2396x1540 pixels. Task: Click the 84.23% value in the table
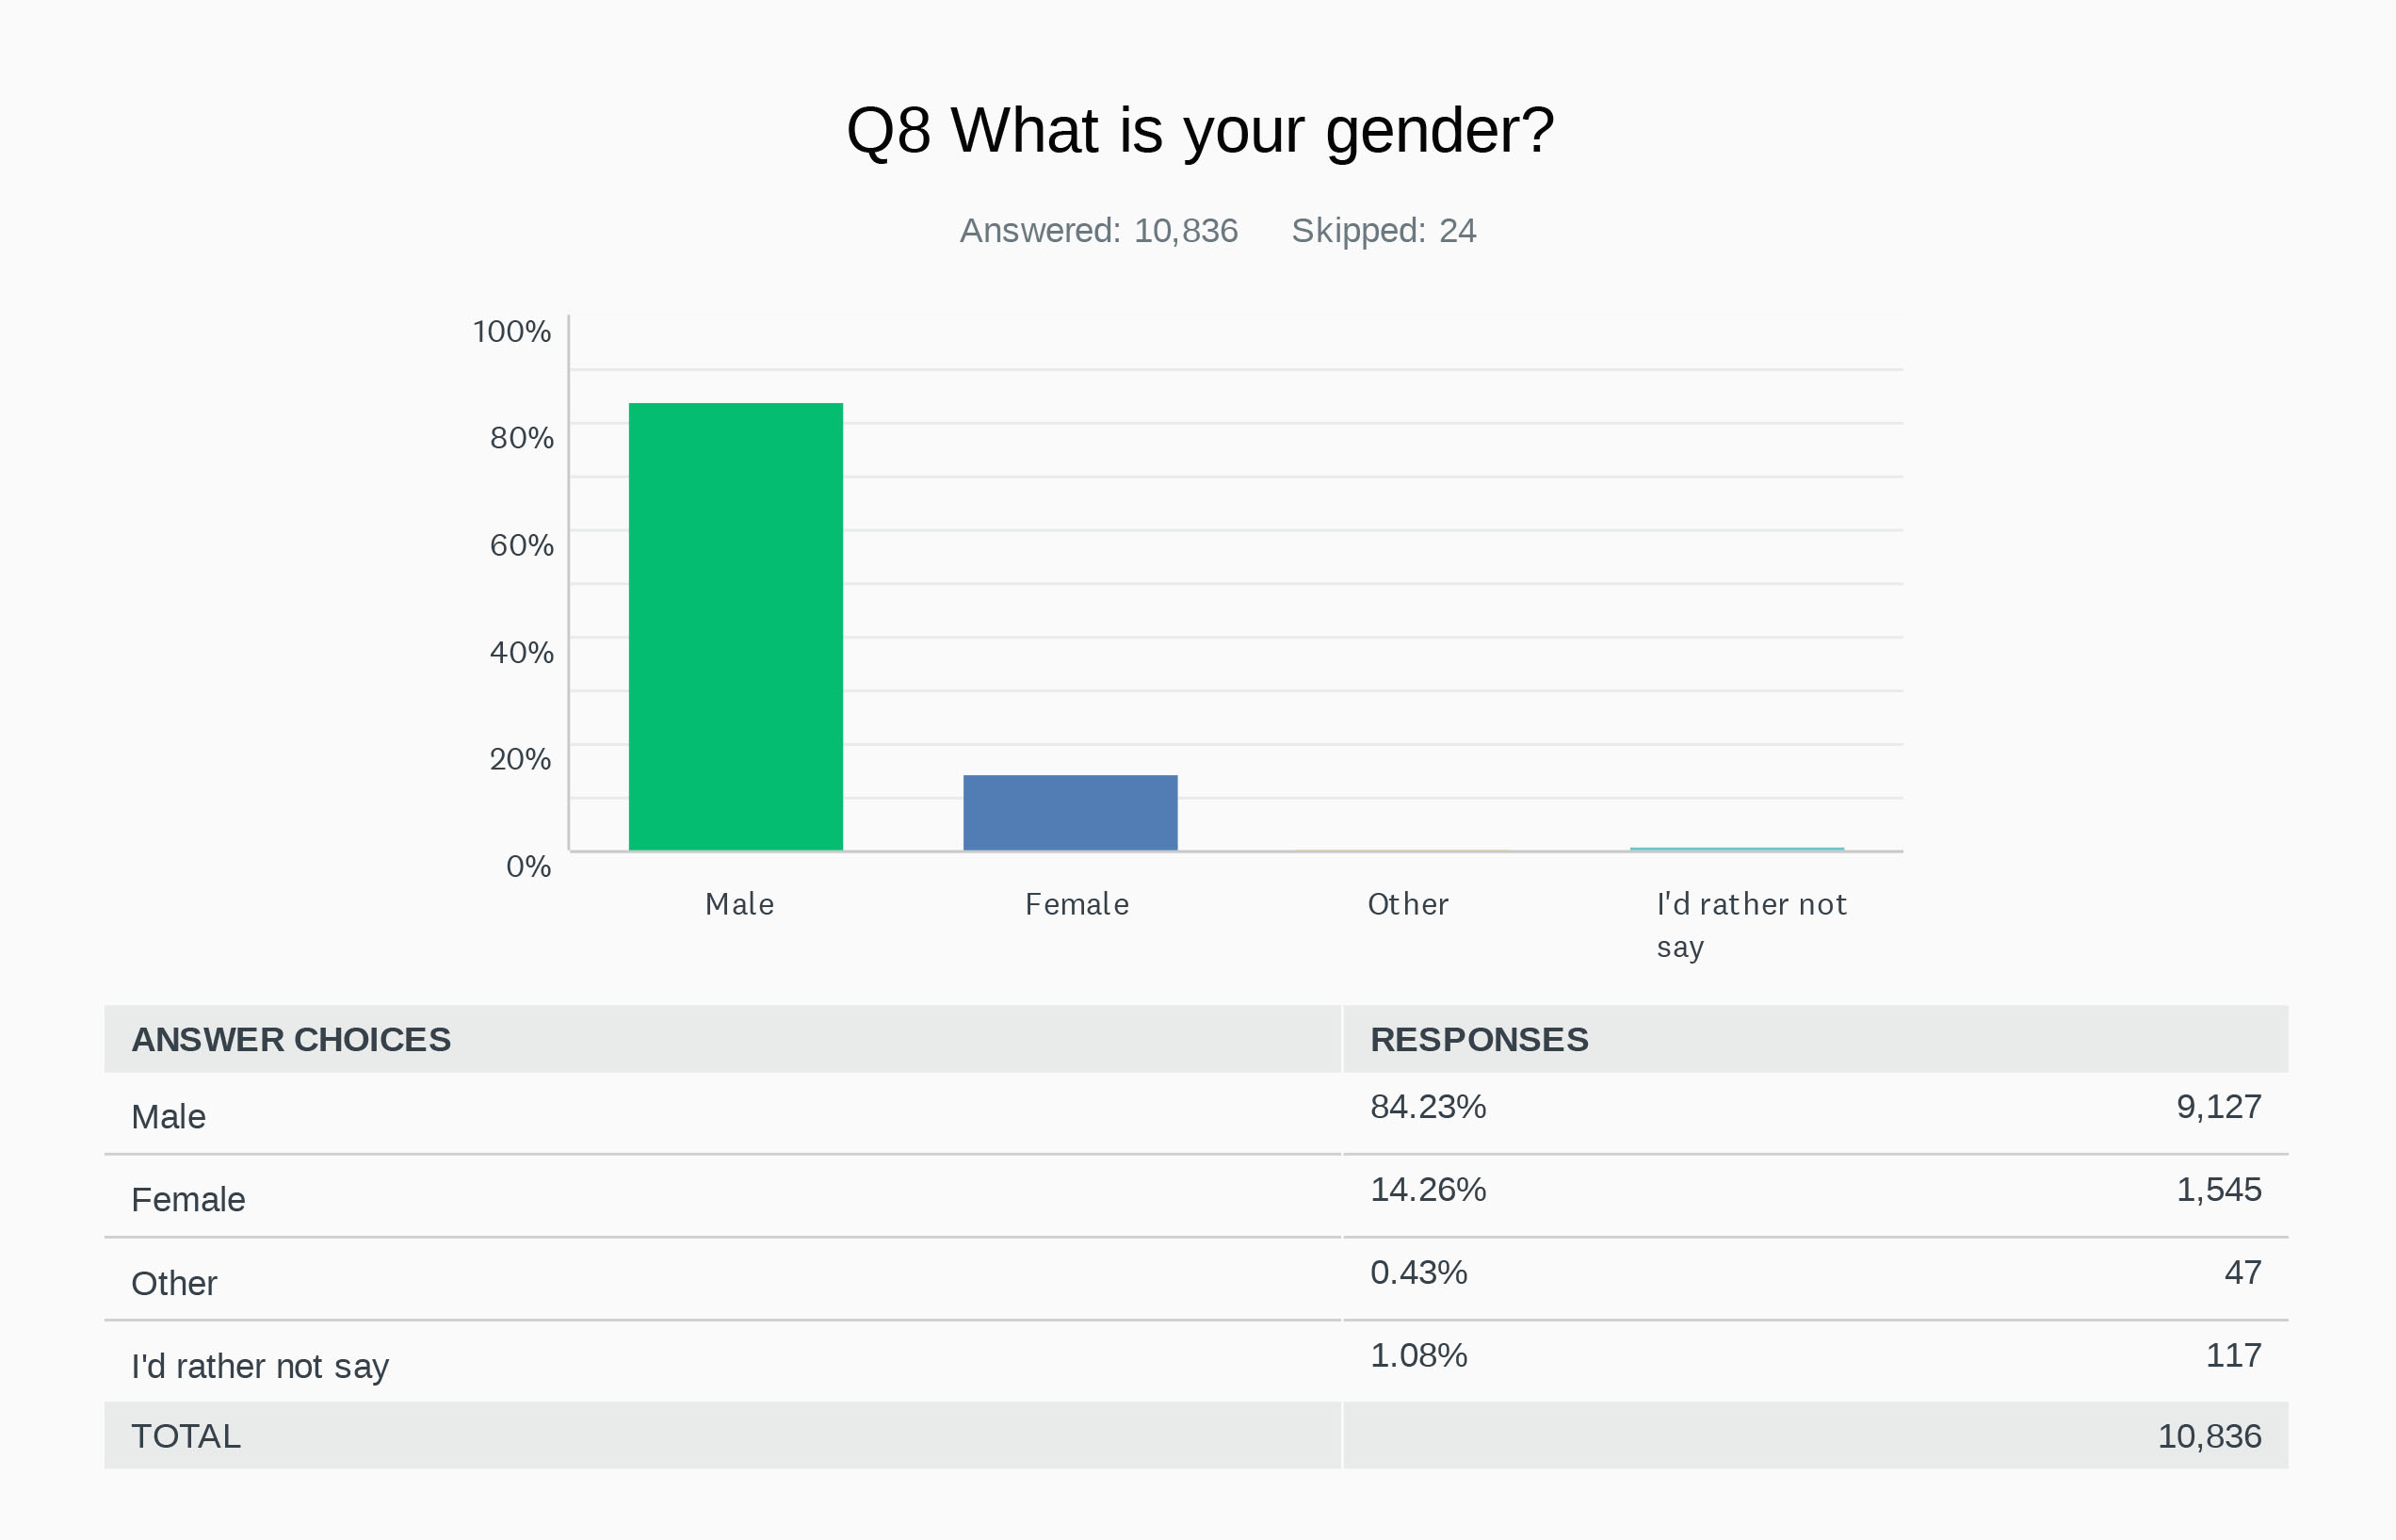click(1427, 1106)
